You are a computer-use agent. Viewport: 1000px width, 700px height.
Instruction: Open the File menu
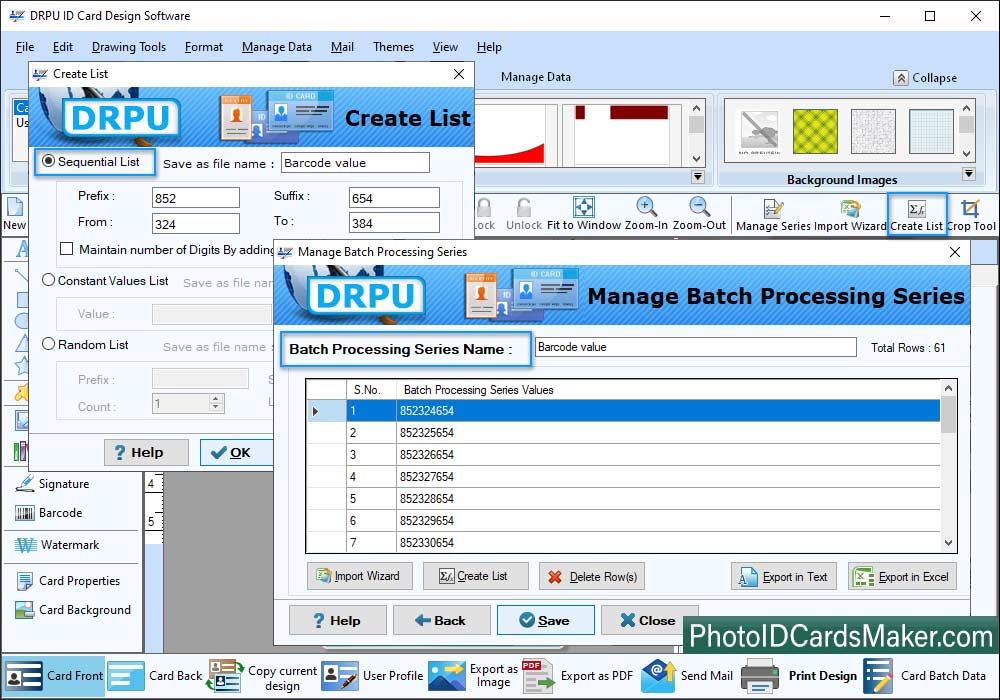coord(25,47)
